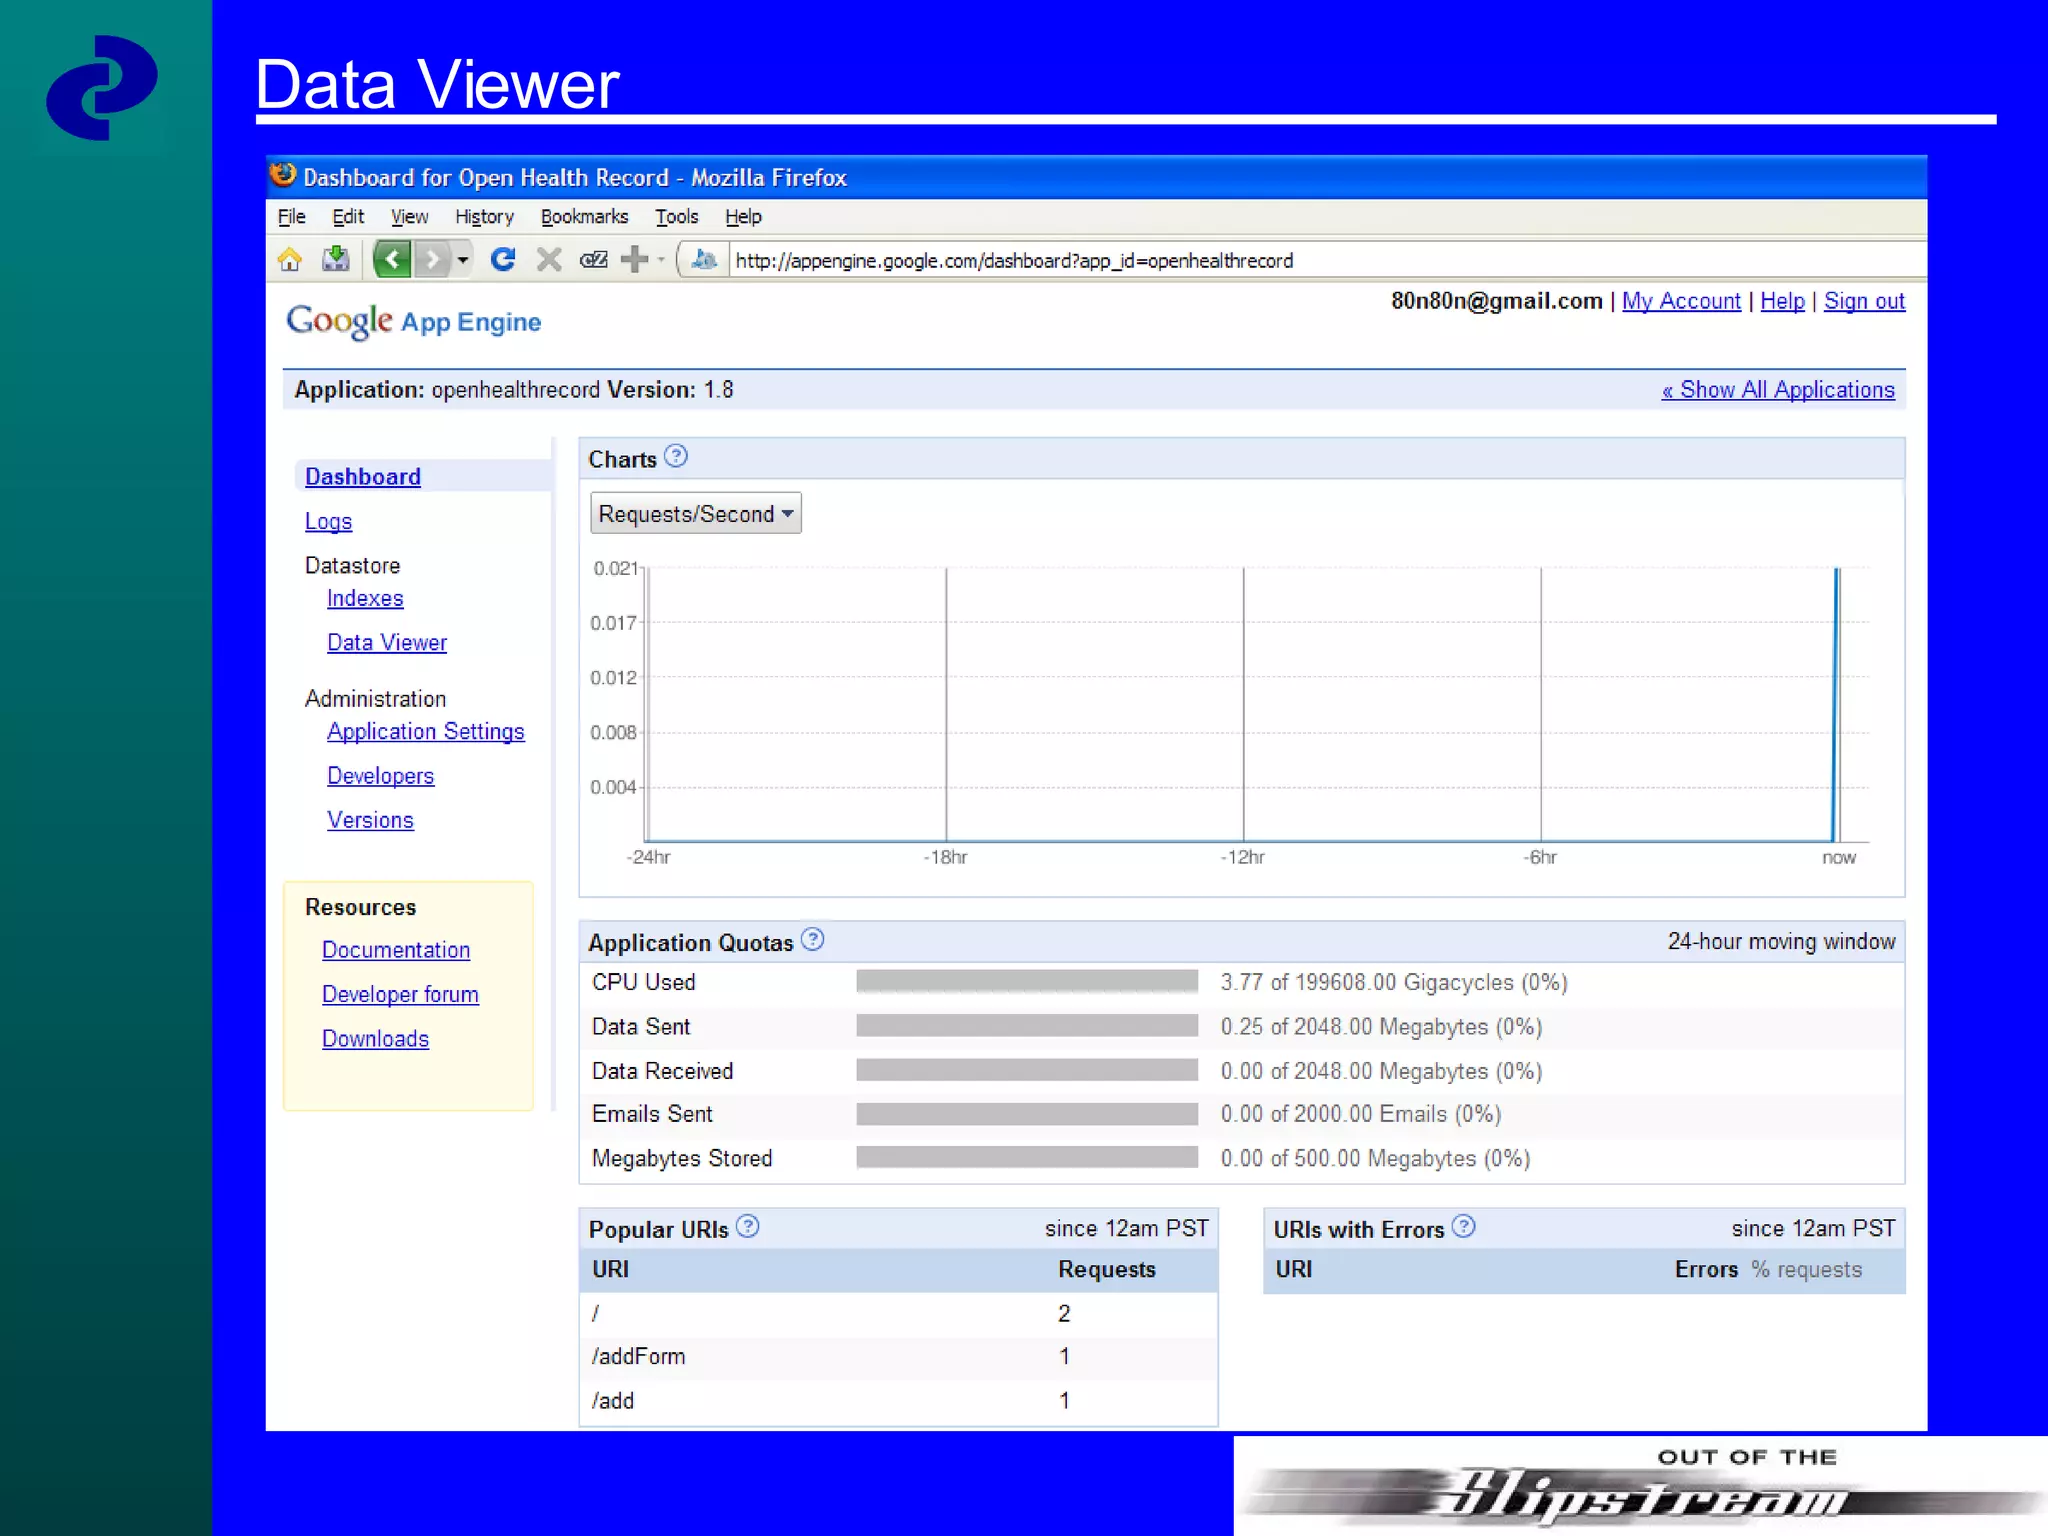This screenshot has height=1536, width=2048.
Task: Click the blue spike on the requests chart
Action: tap(1836, 704)
